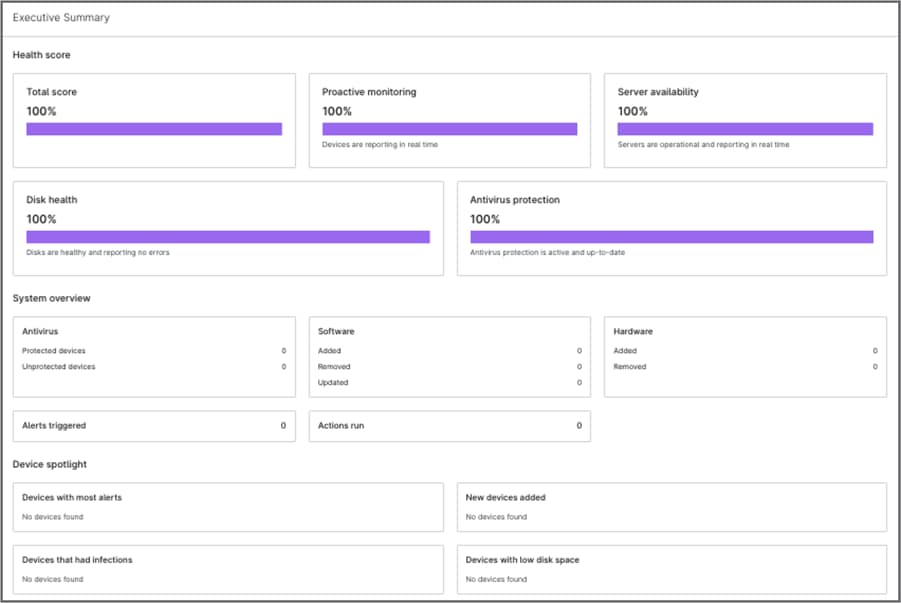Click the Unprotected devices count value

point(284,367)
